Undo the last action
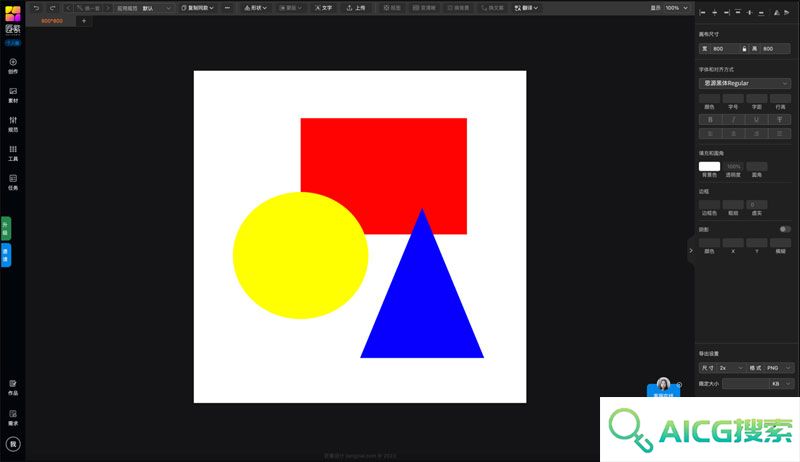 pyautogui.click(x=36, y=8)
